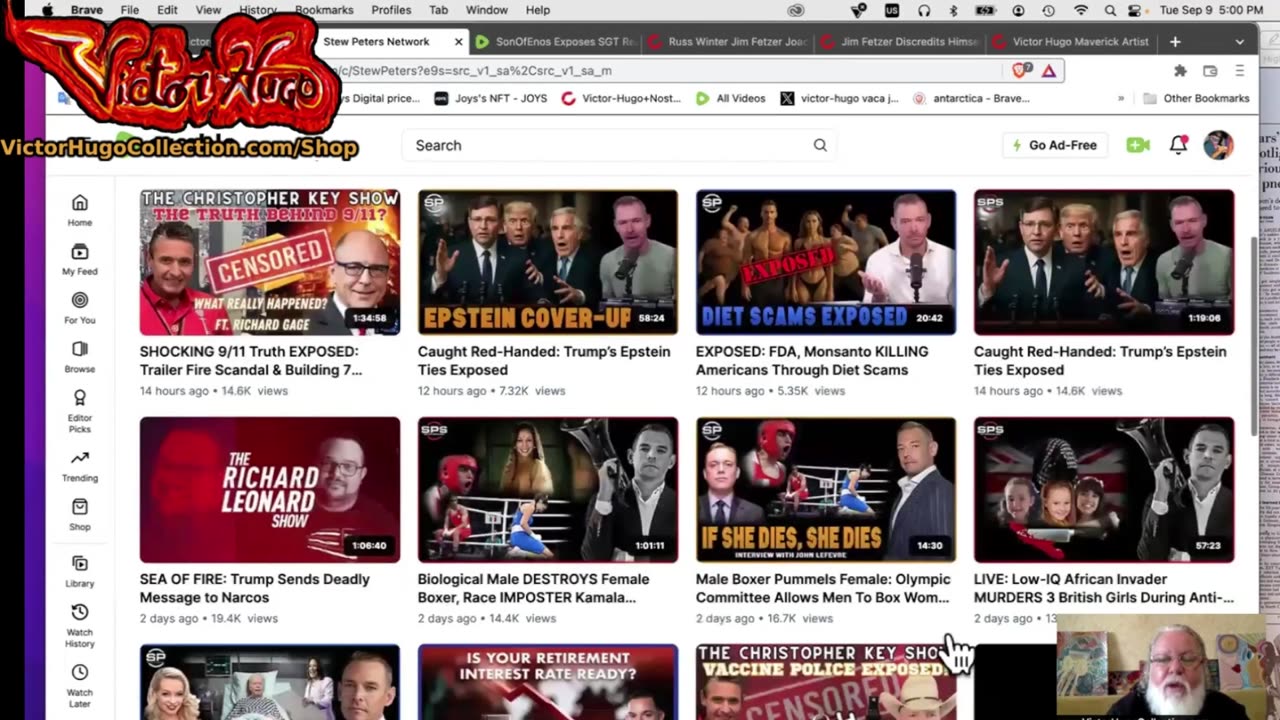Image resolution: width=1280 pixels, height=720 pixels.
Task: Play the If She Dies, She Dies thumbnail
Action: [x=826, y=490]
